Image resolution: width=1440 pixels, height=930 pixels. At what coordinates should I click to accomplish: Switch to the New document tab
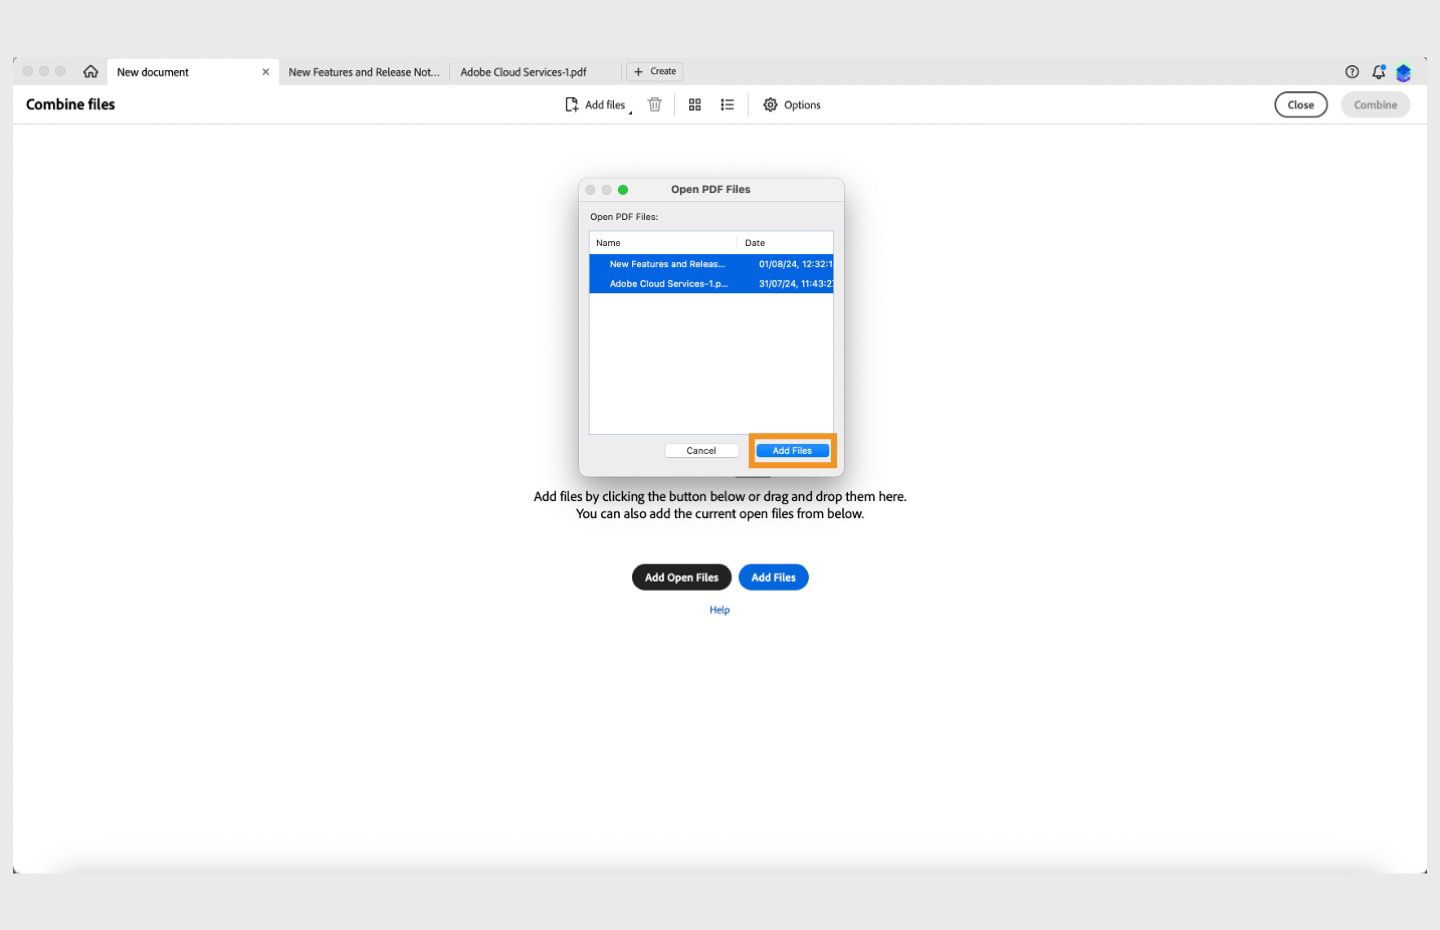(x=152, y=71)
